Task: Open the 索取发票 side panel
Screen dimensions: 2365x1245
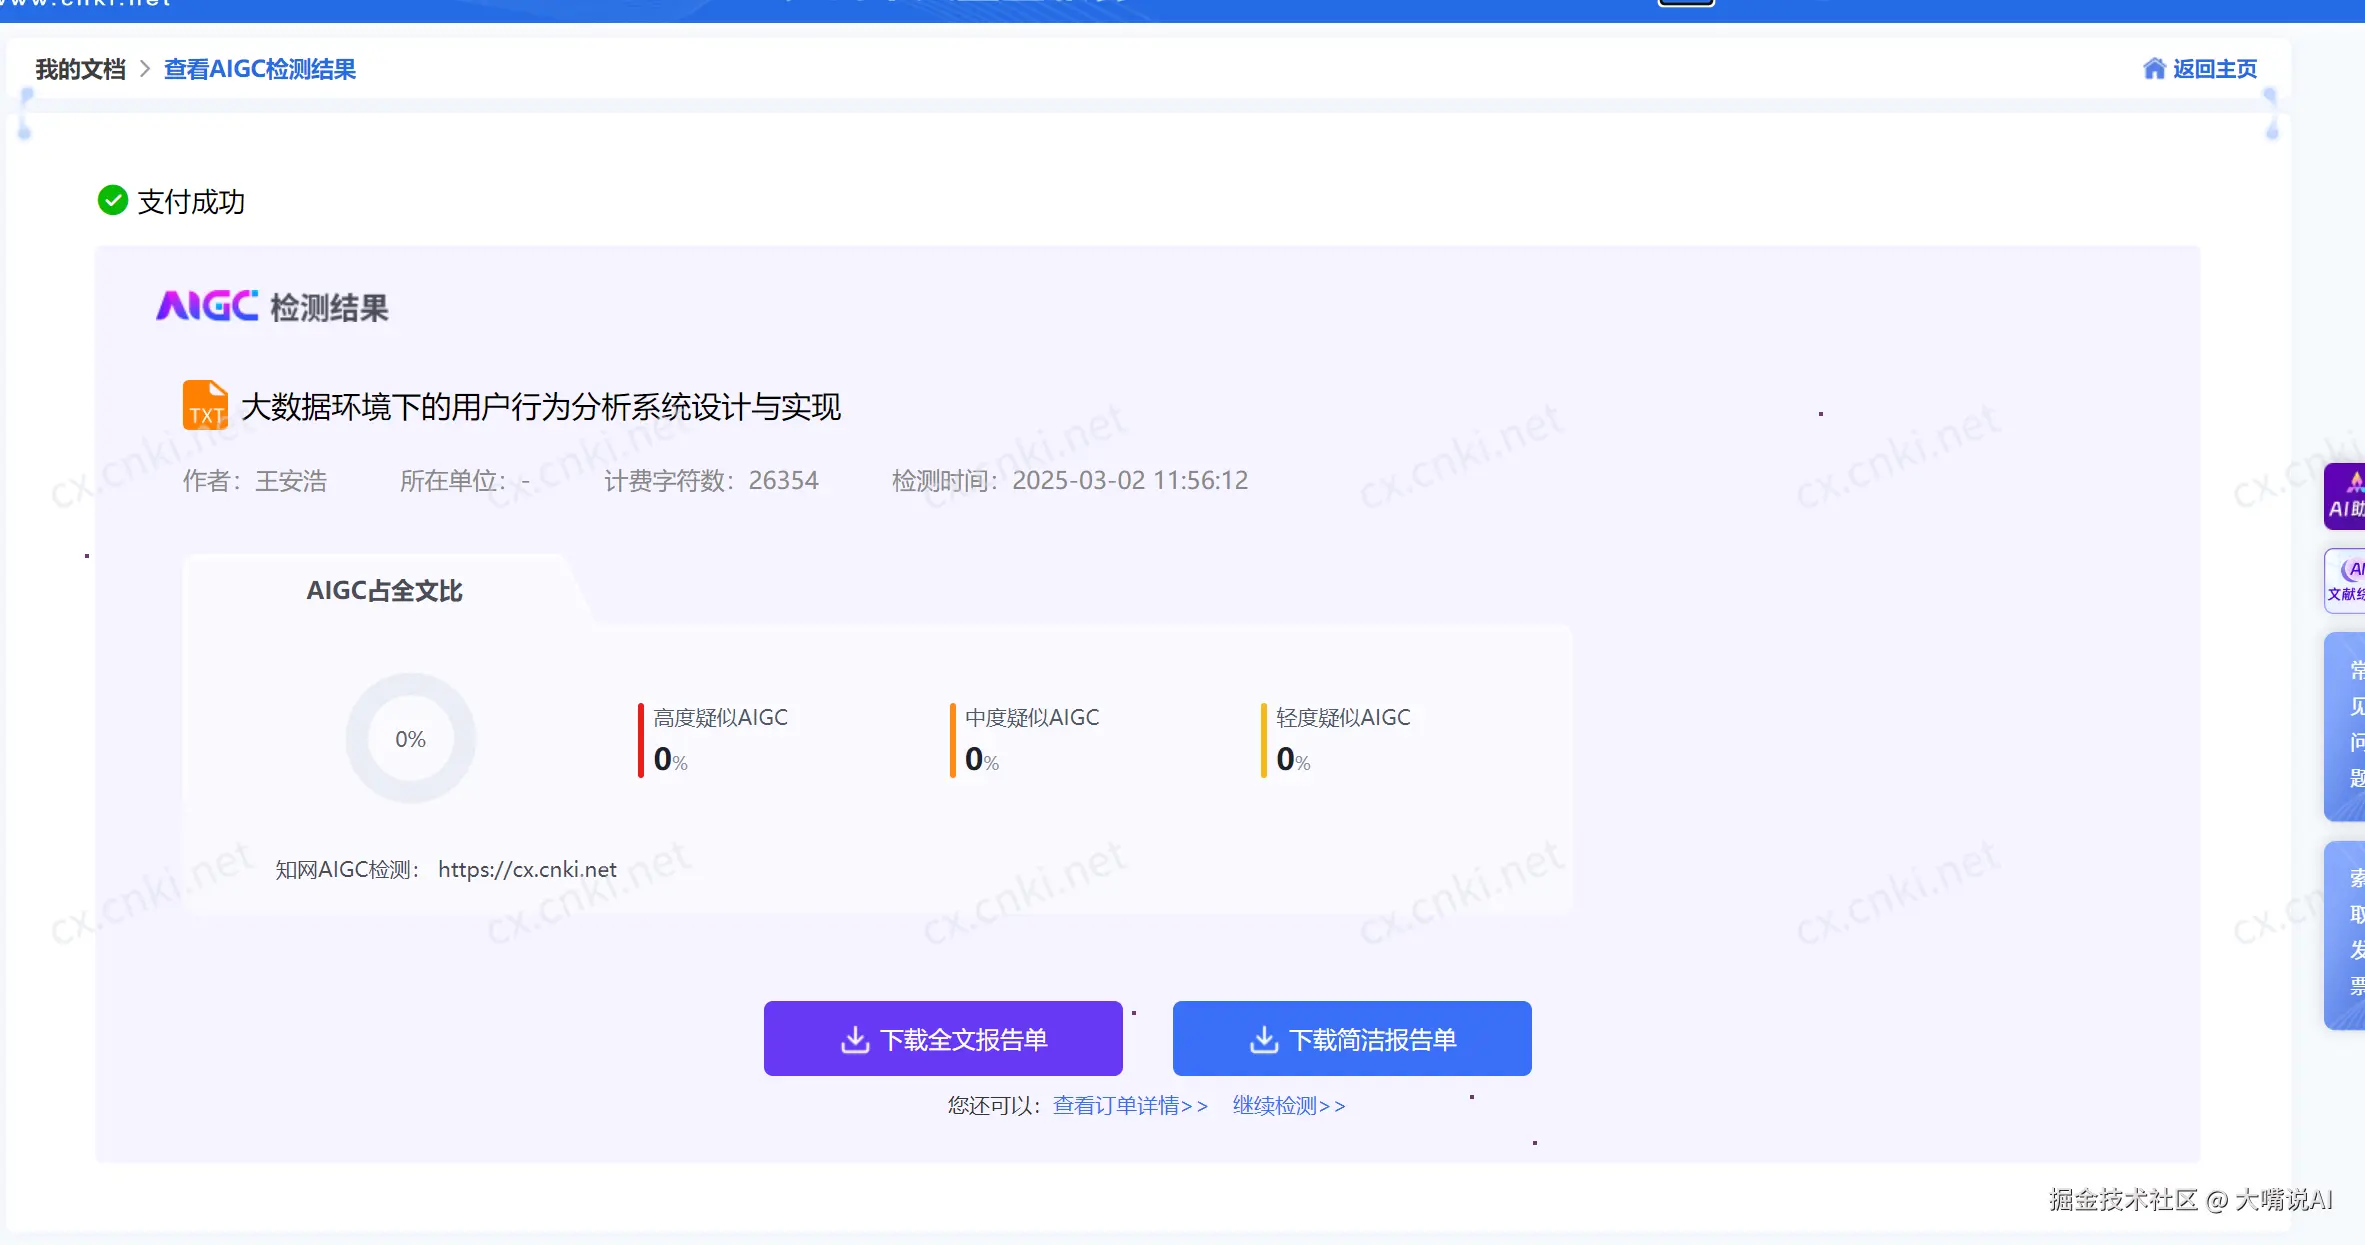Action: 2347,934
